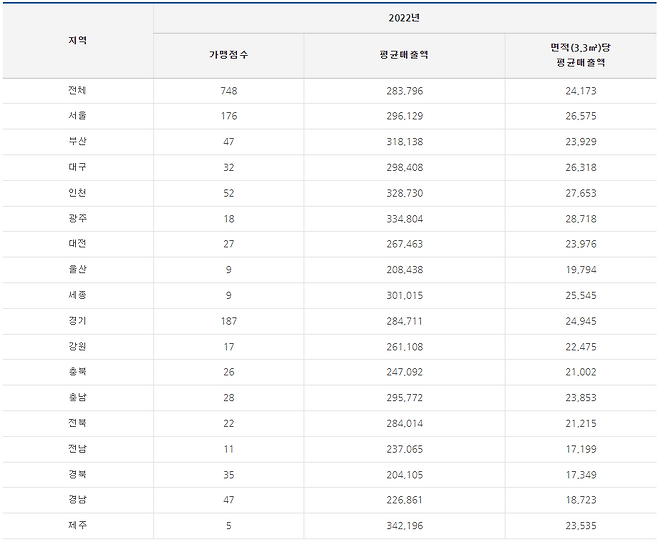This screenshot has width=658, height=542.
Task: Select the 대구 region cell
Action: tap(77, 168)
